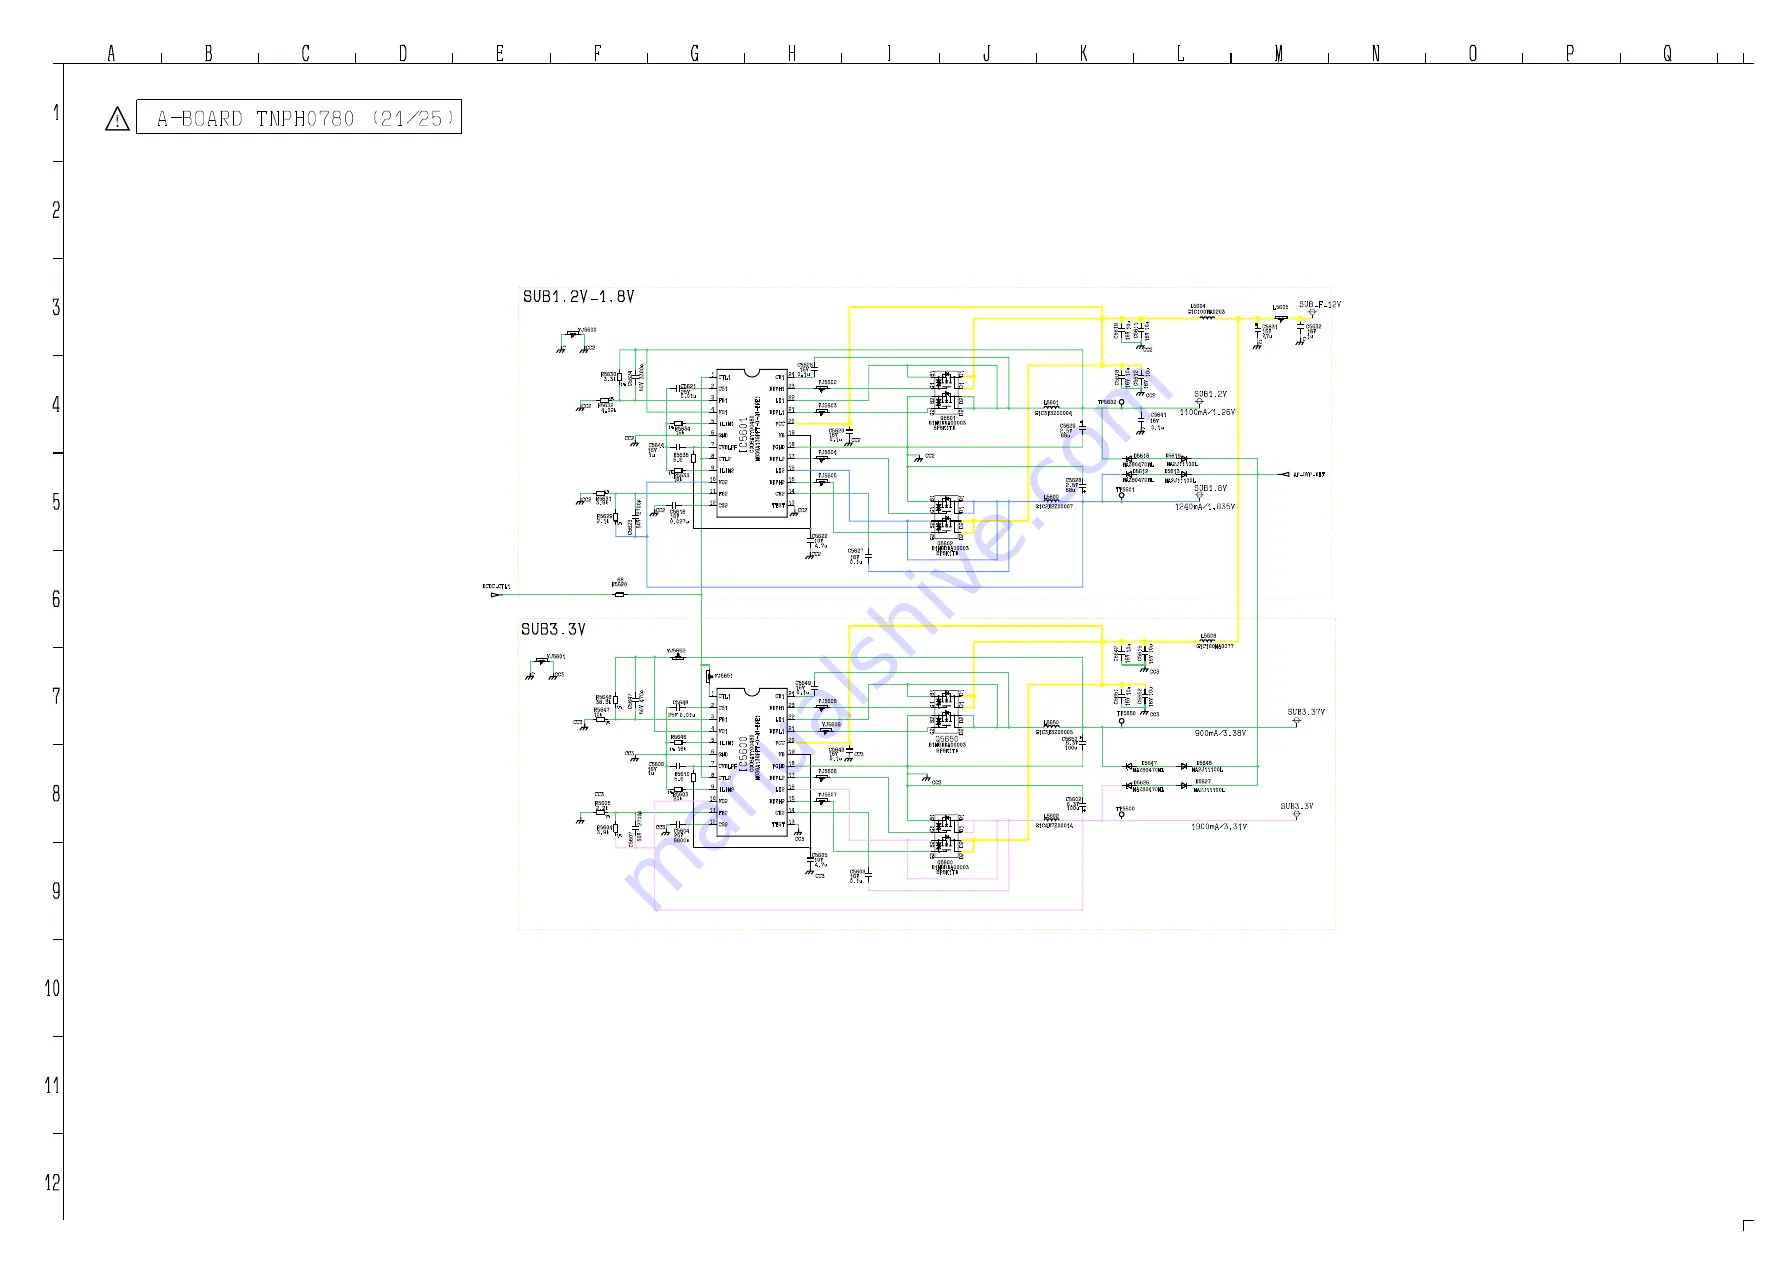
Task: Select the SUB1.2V output label
Action: (1210, 394)
